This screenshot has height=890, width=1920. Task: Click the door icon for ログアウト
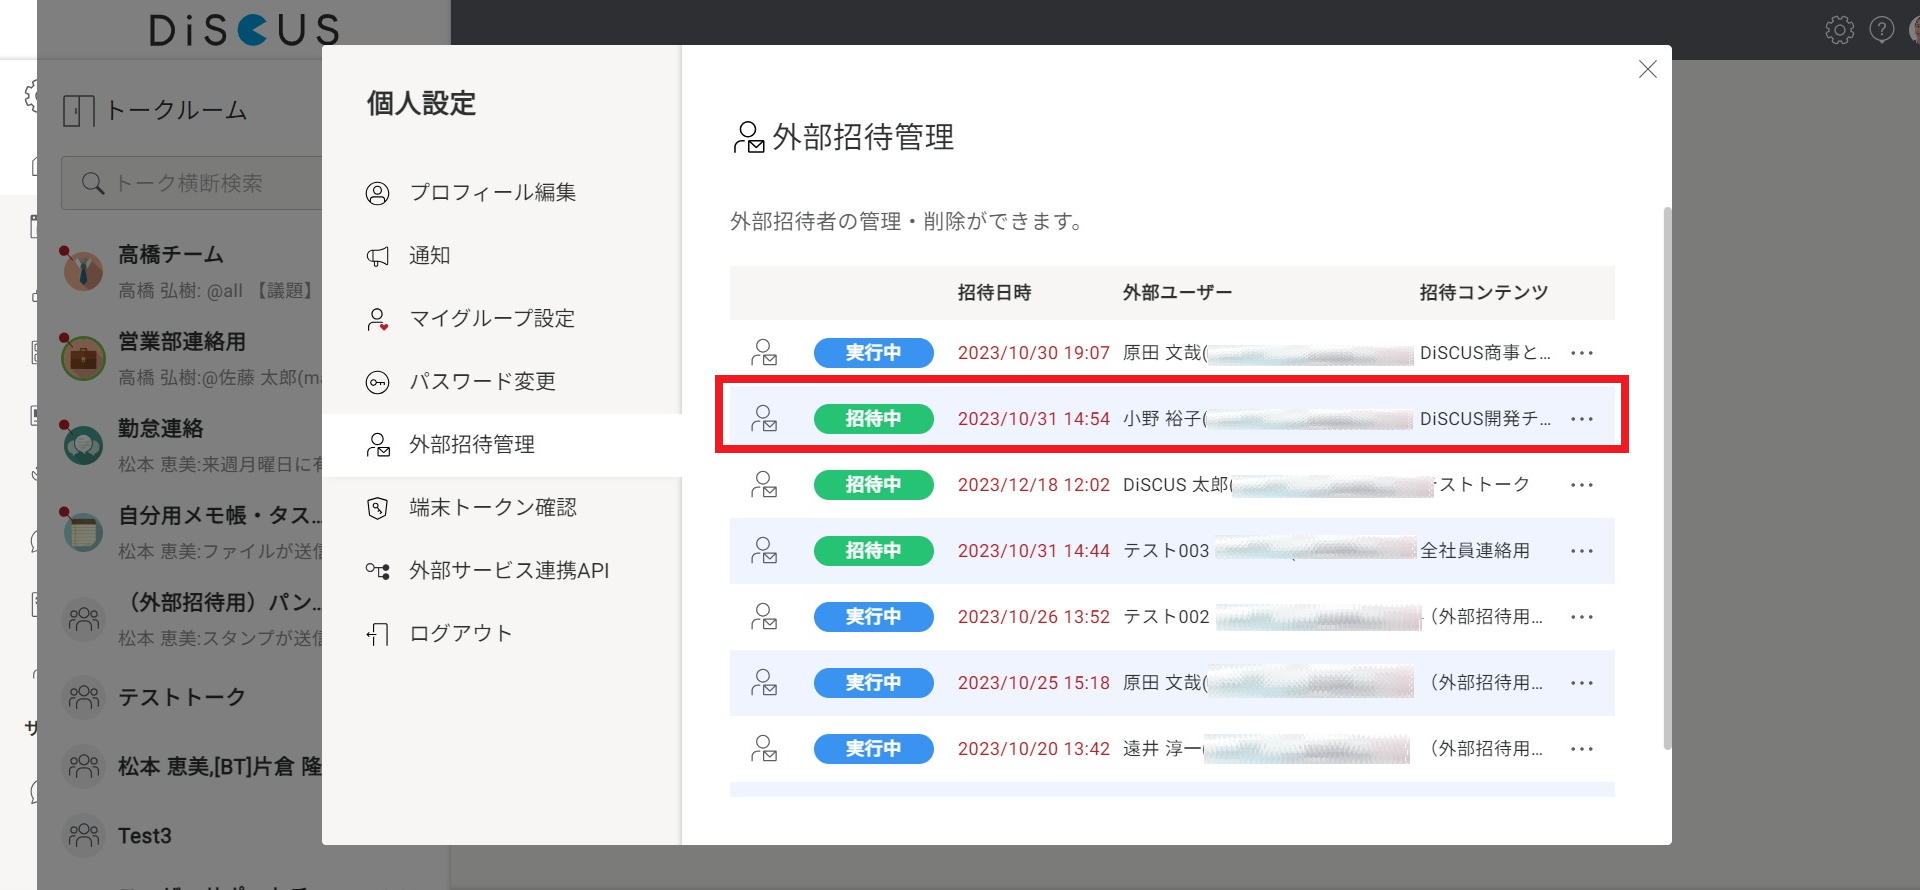point(377,634)
